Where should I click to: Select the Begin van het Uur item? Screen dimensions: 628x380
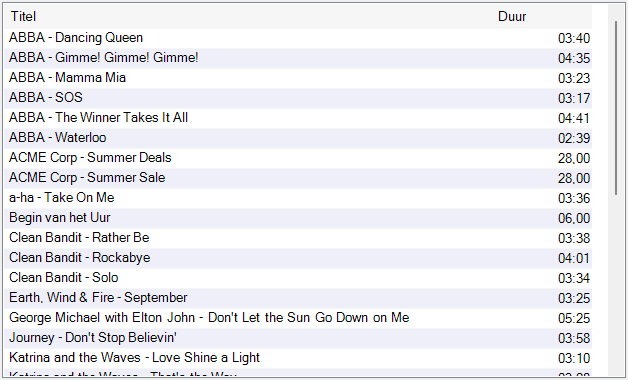(x=298, y=219)
